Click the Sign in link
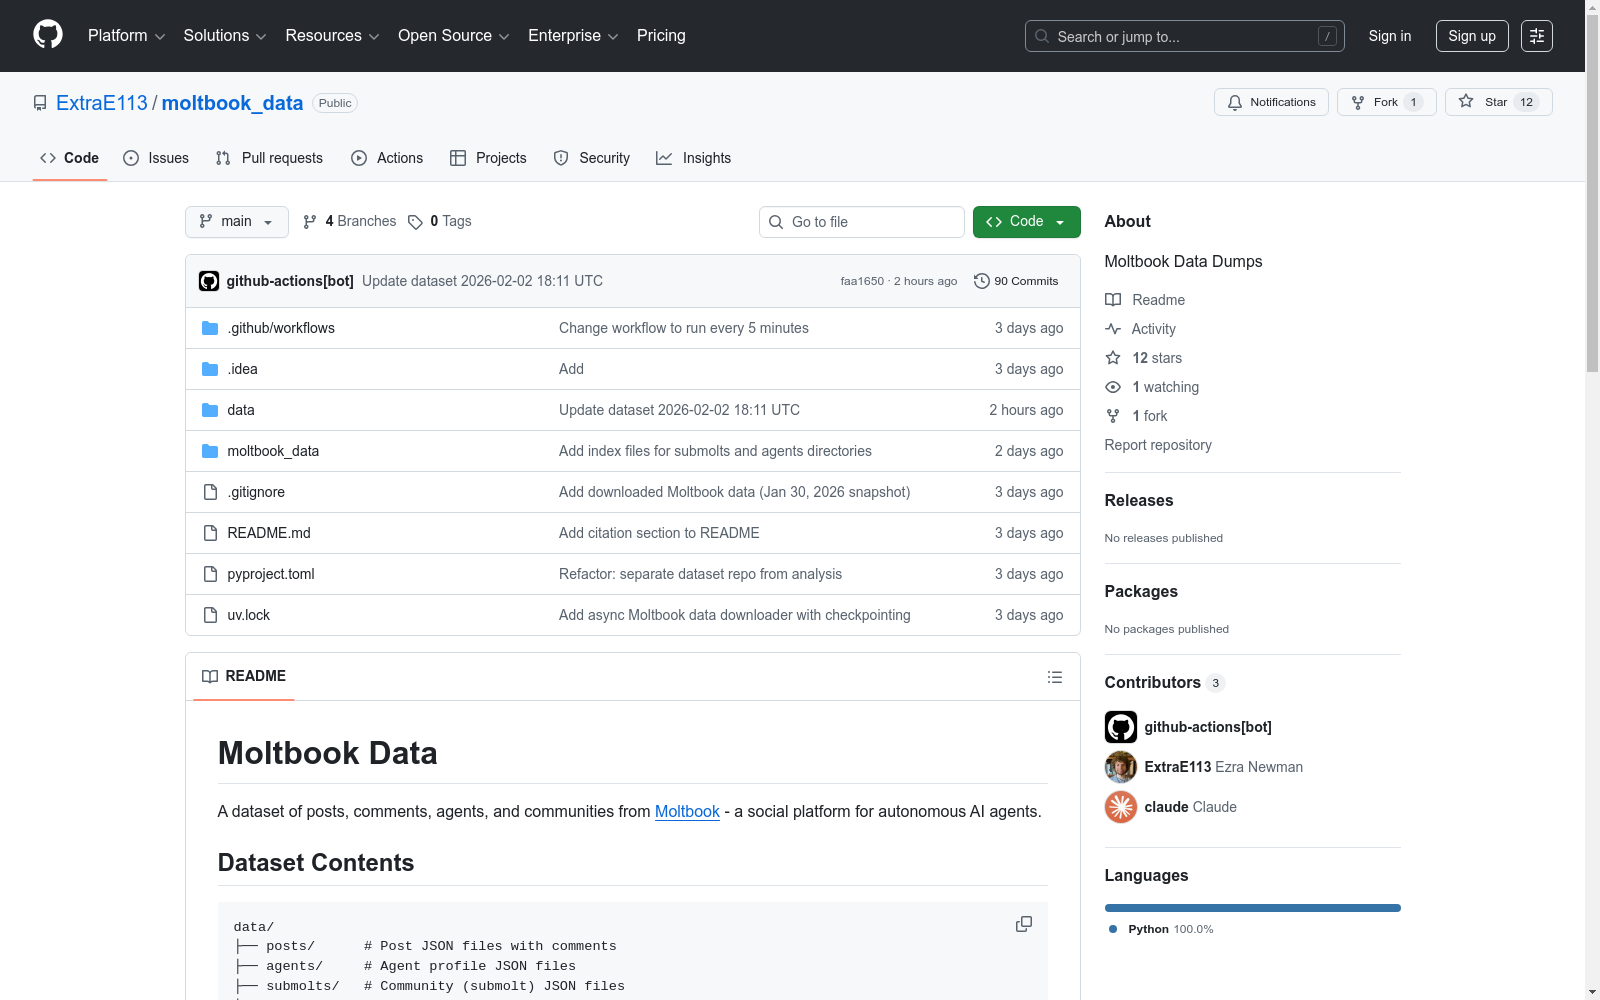 [1390, 36]
